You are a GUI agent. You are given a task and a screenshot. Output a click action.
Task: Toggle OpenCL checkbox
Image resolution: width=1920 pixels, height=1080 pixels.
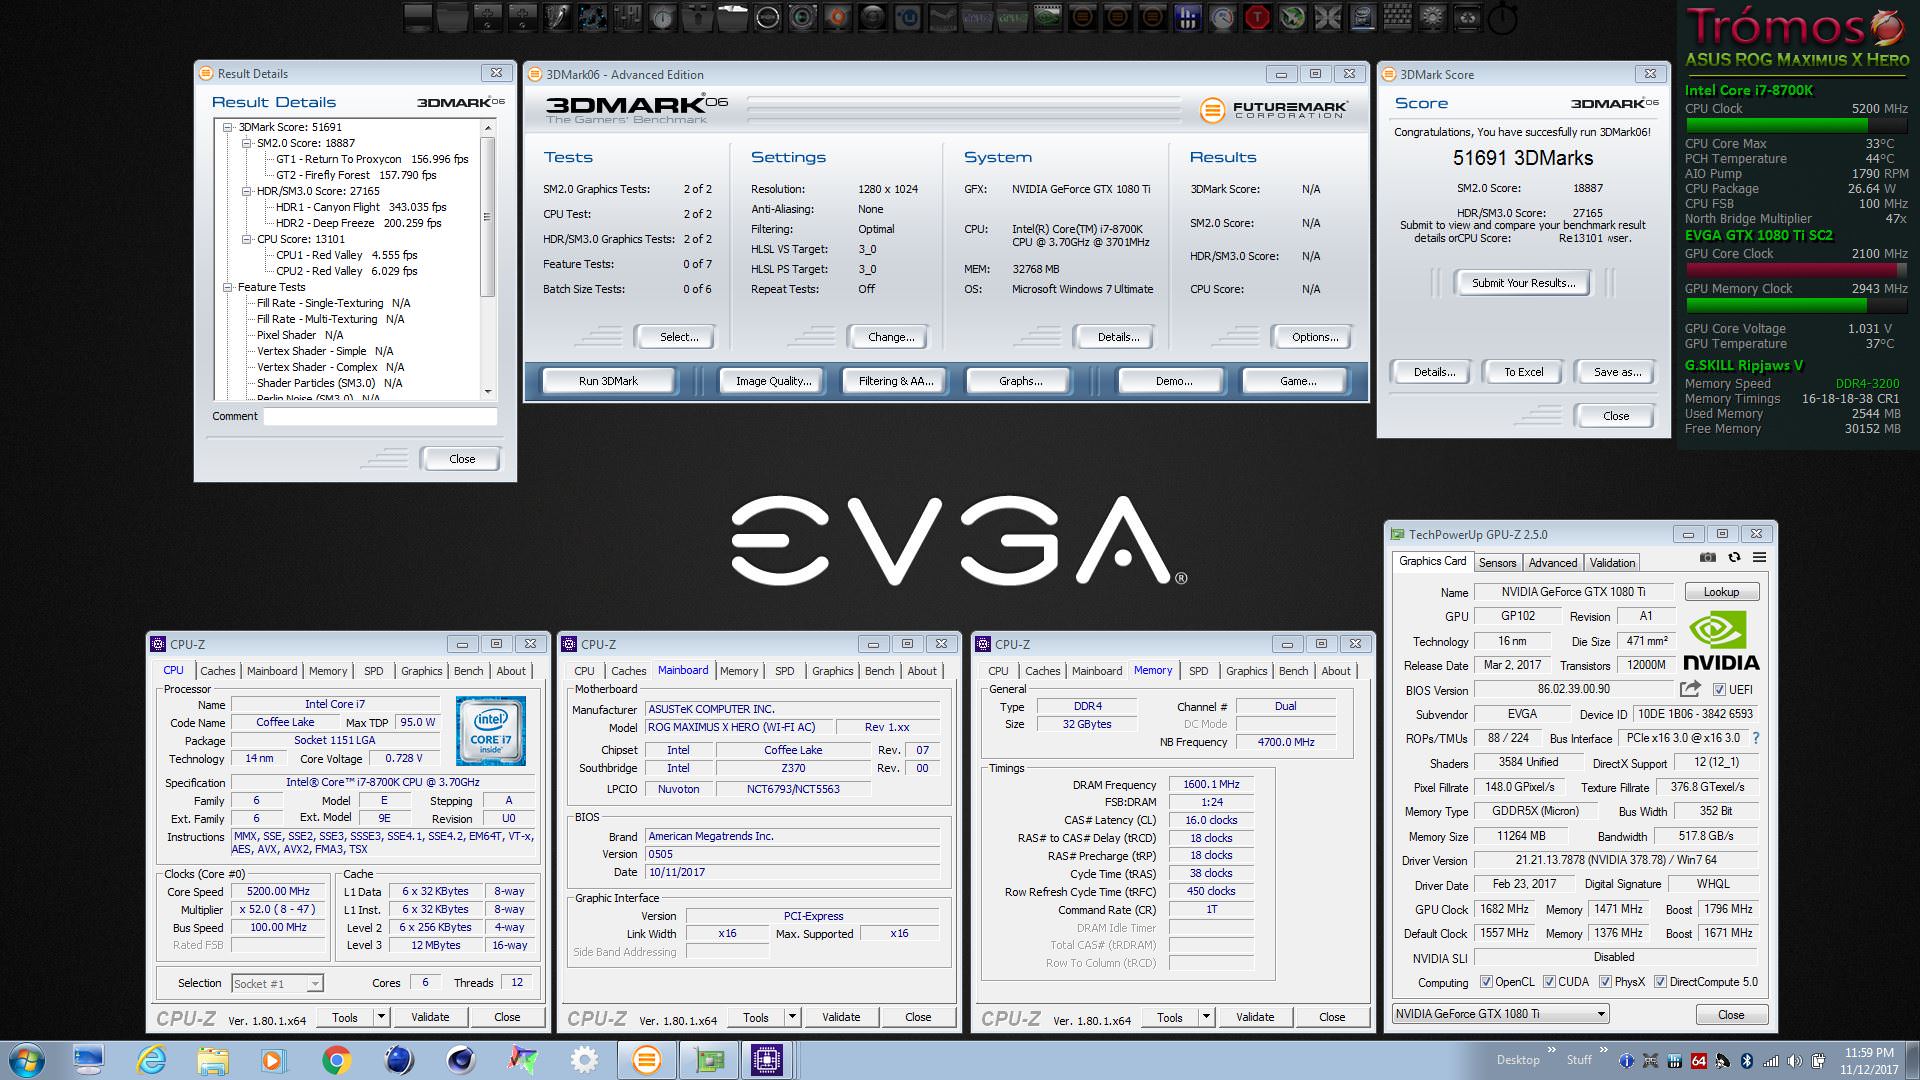pyautogui.click(x=1486, y=982)
